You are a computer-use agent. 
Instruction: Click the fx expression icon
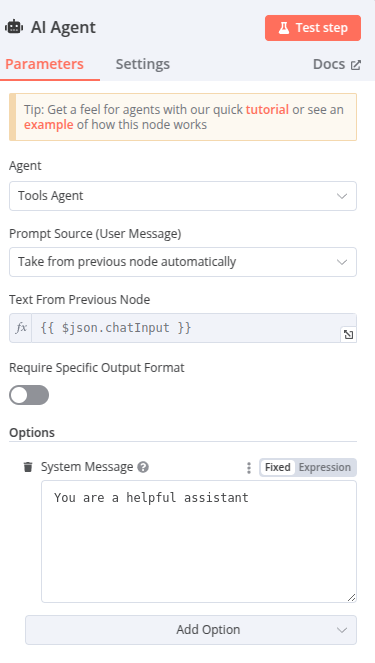coord(21,328)
